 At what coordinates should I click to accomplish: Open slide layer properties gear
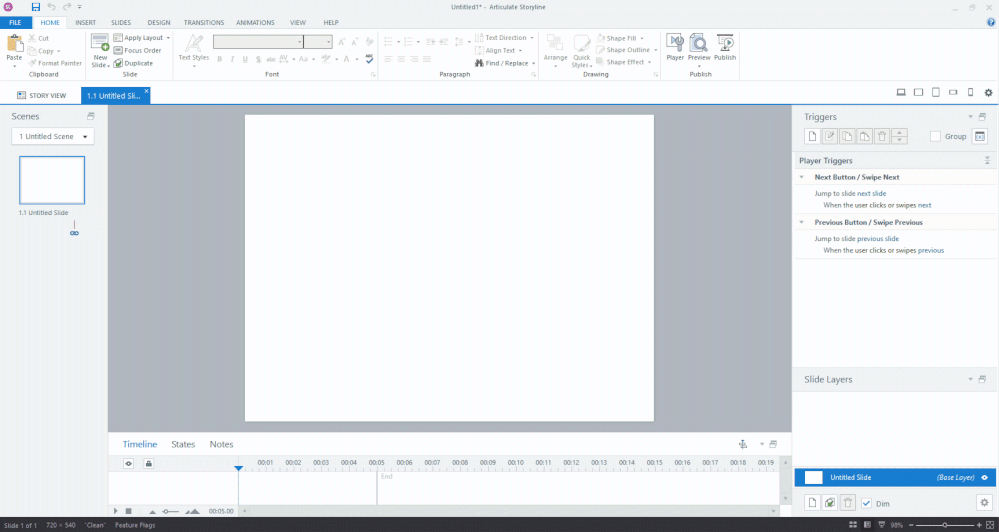tap(984, 503)
